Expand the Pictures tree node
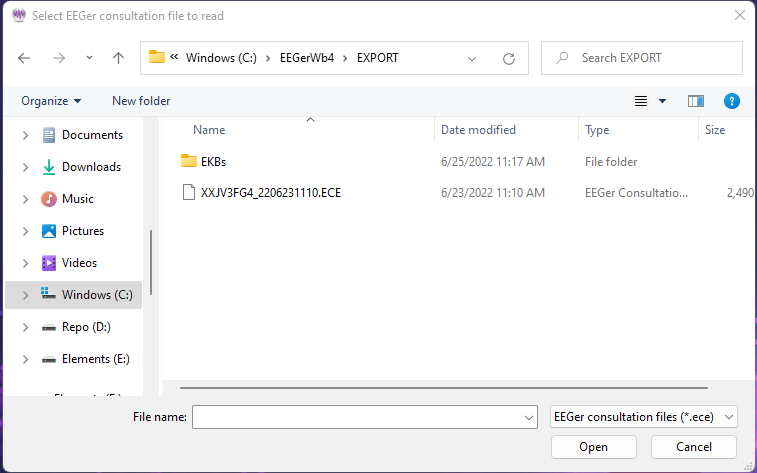Image resolution: width=757 pixels, height=473 pixels. click(26, 231)
